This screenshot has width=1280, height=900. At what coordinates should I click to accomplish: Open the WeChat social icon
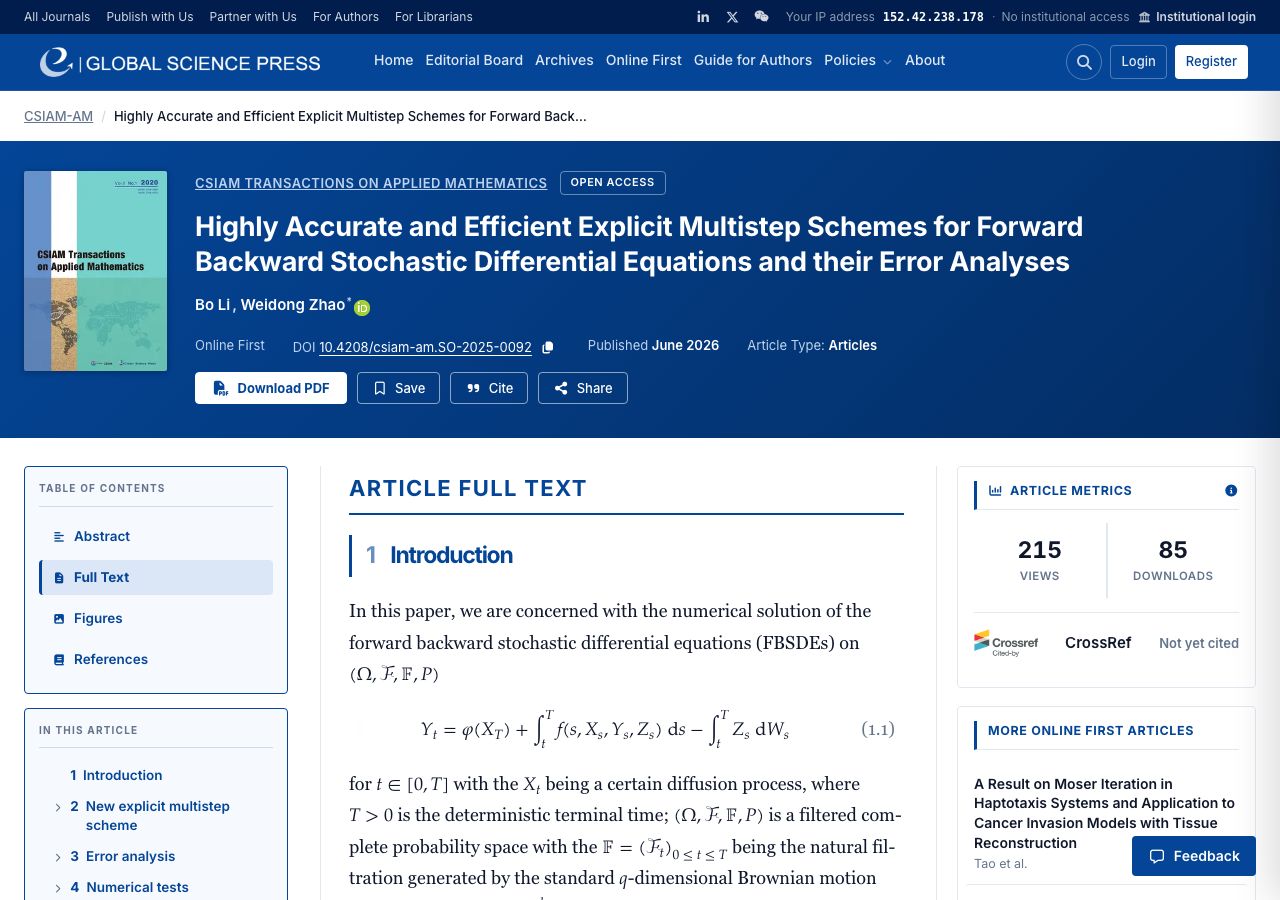(761, 17)
